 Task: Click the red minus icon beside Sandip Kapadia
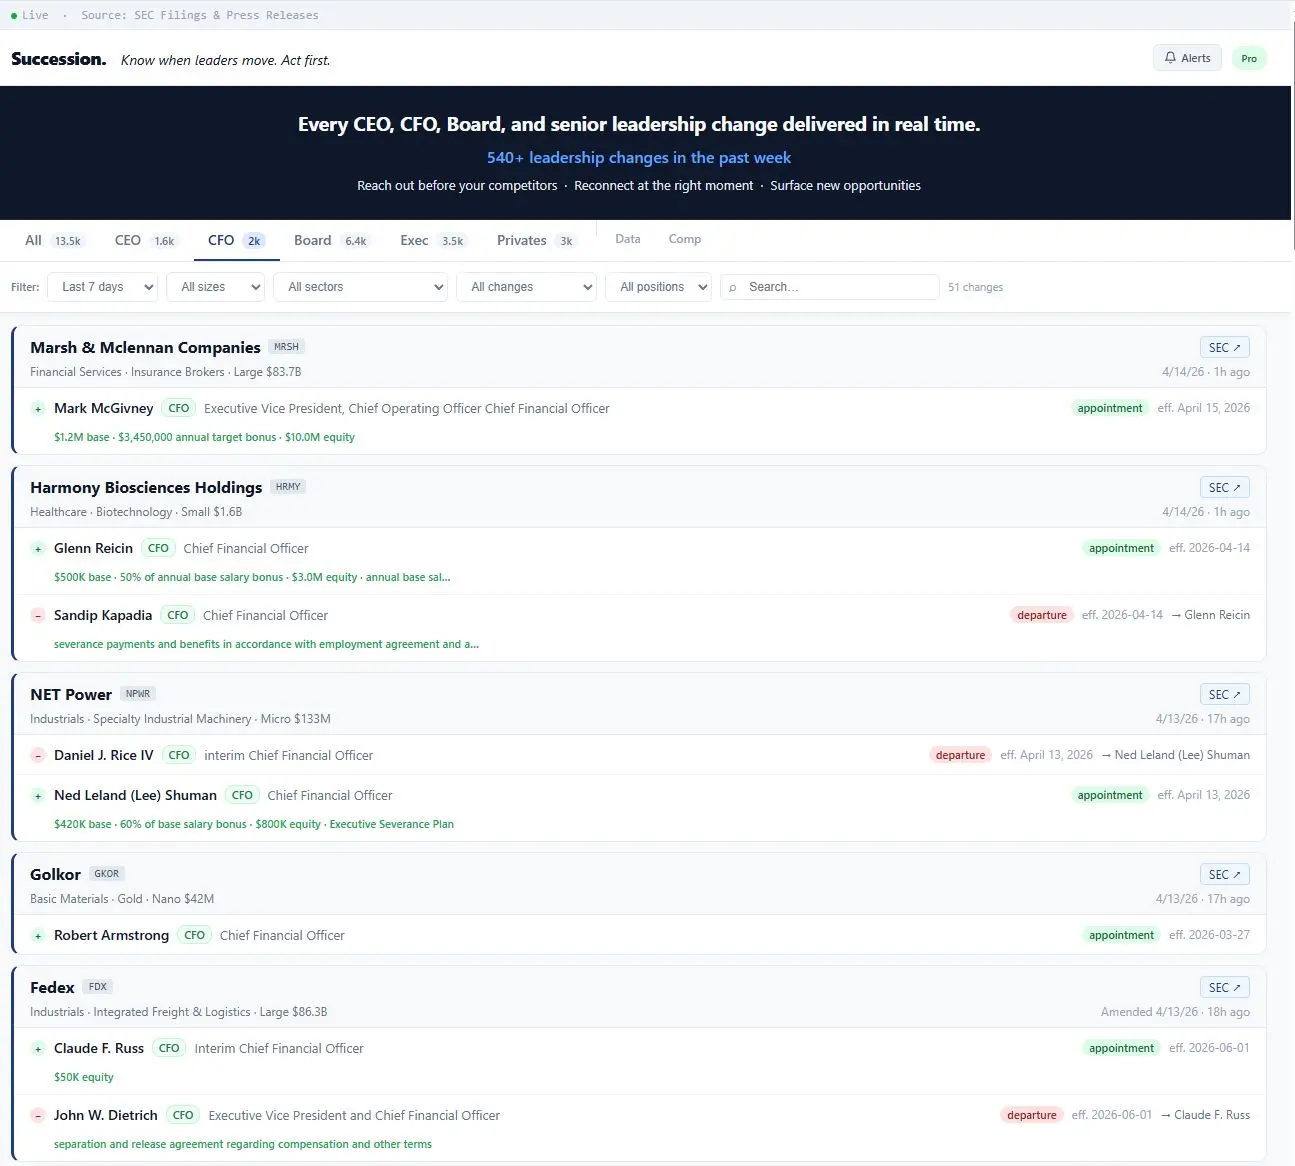38,616
